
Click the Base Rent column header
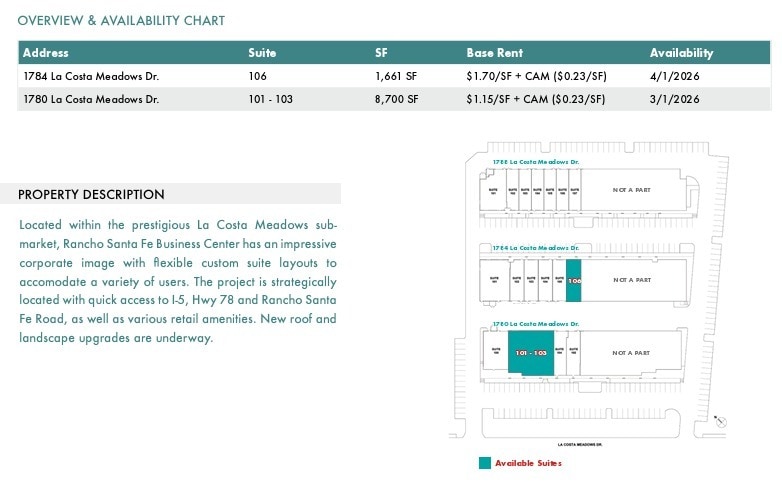pyautogui.click(x=494, y=53)
